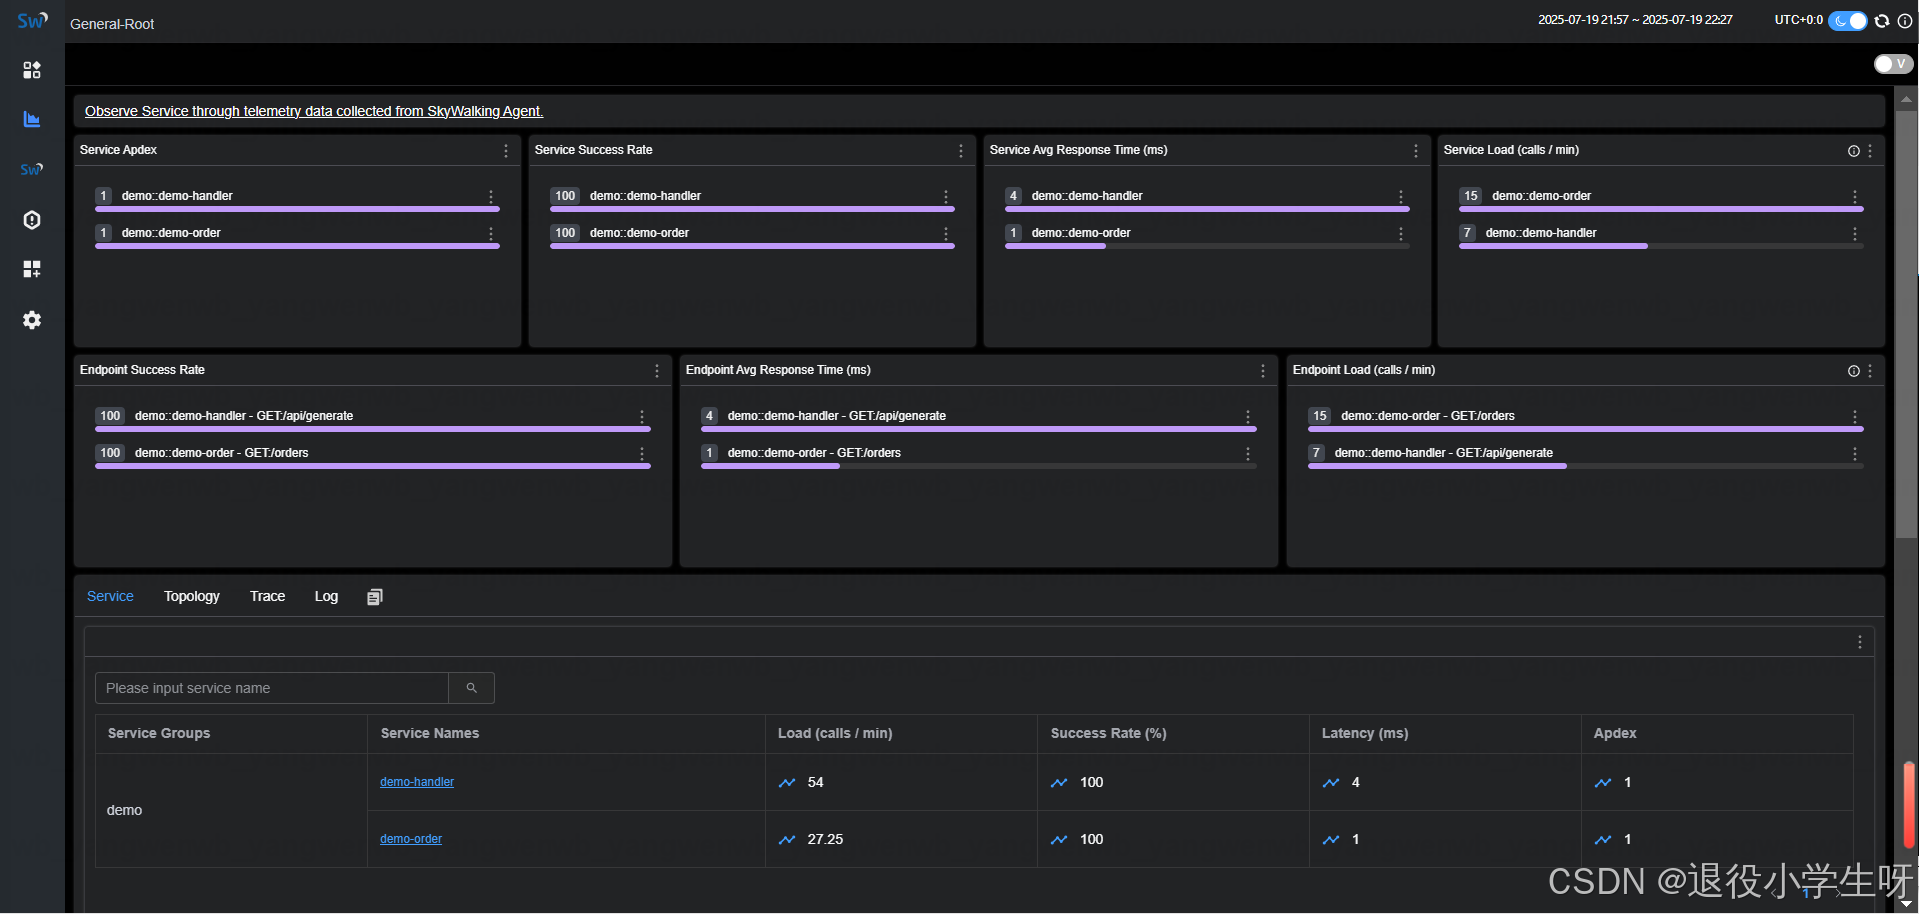Click demo::demo-order entry in Service Load
This screenshot has width=1919, height=914.
point(1541,196)
